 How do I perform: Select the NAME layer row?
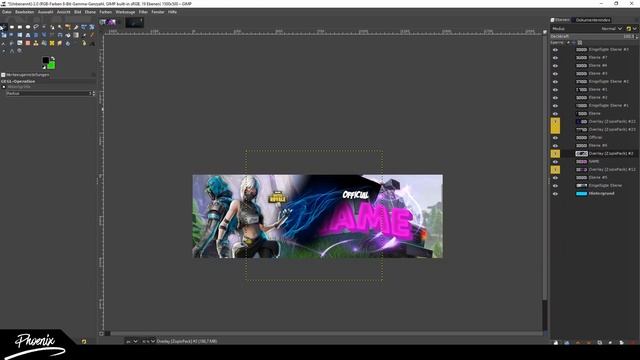tap(594, 162)
